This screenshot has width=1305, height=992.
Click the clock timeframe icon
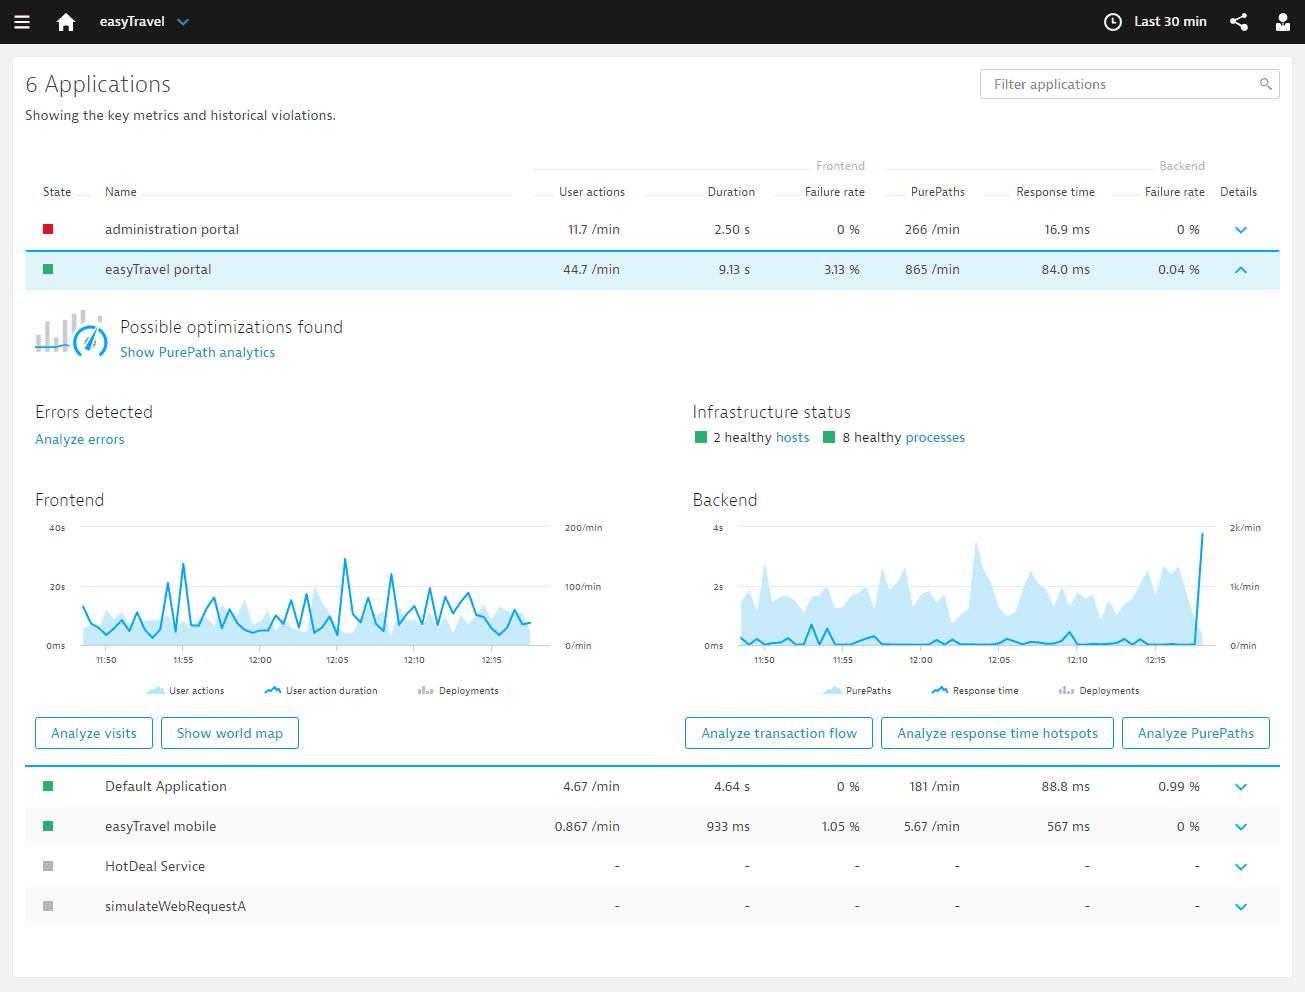click(1113, 22)
